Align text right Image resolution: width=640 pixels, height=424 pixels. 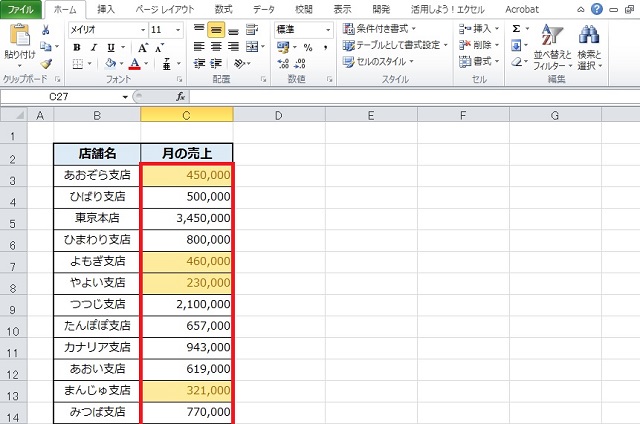tap(233, 47)
